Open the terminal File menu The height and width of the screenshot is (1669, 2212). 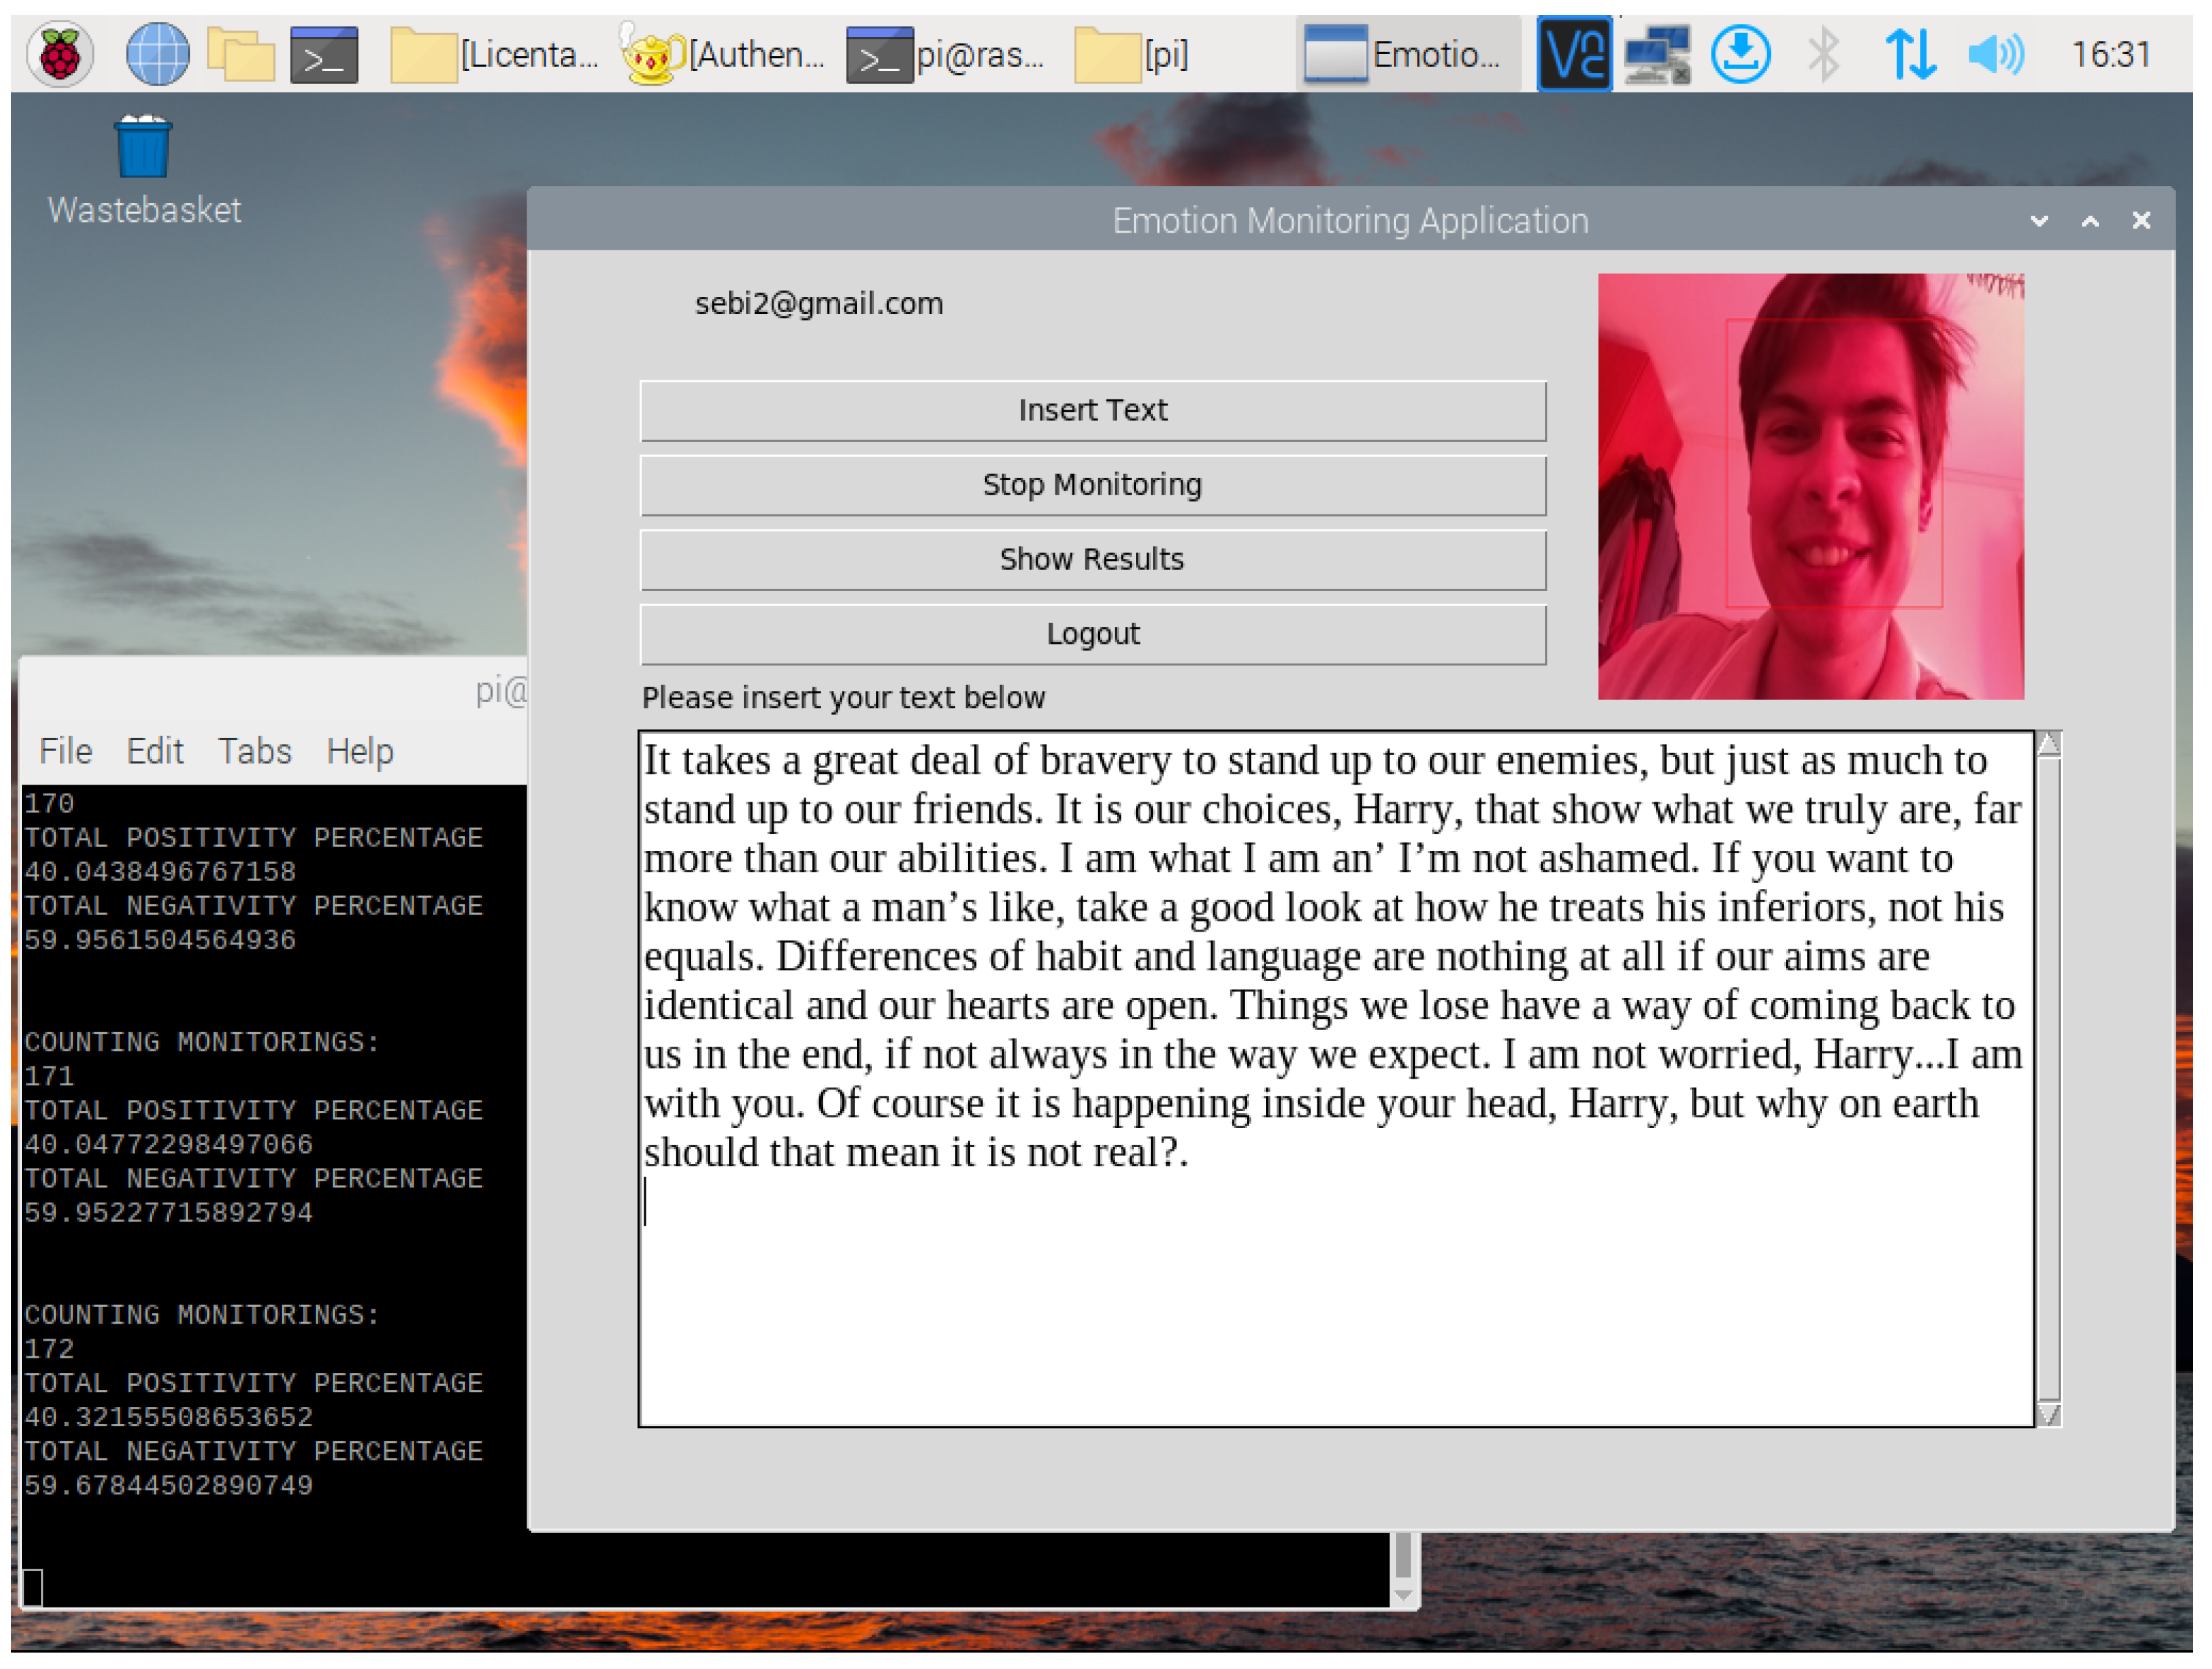(66, 751)
